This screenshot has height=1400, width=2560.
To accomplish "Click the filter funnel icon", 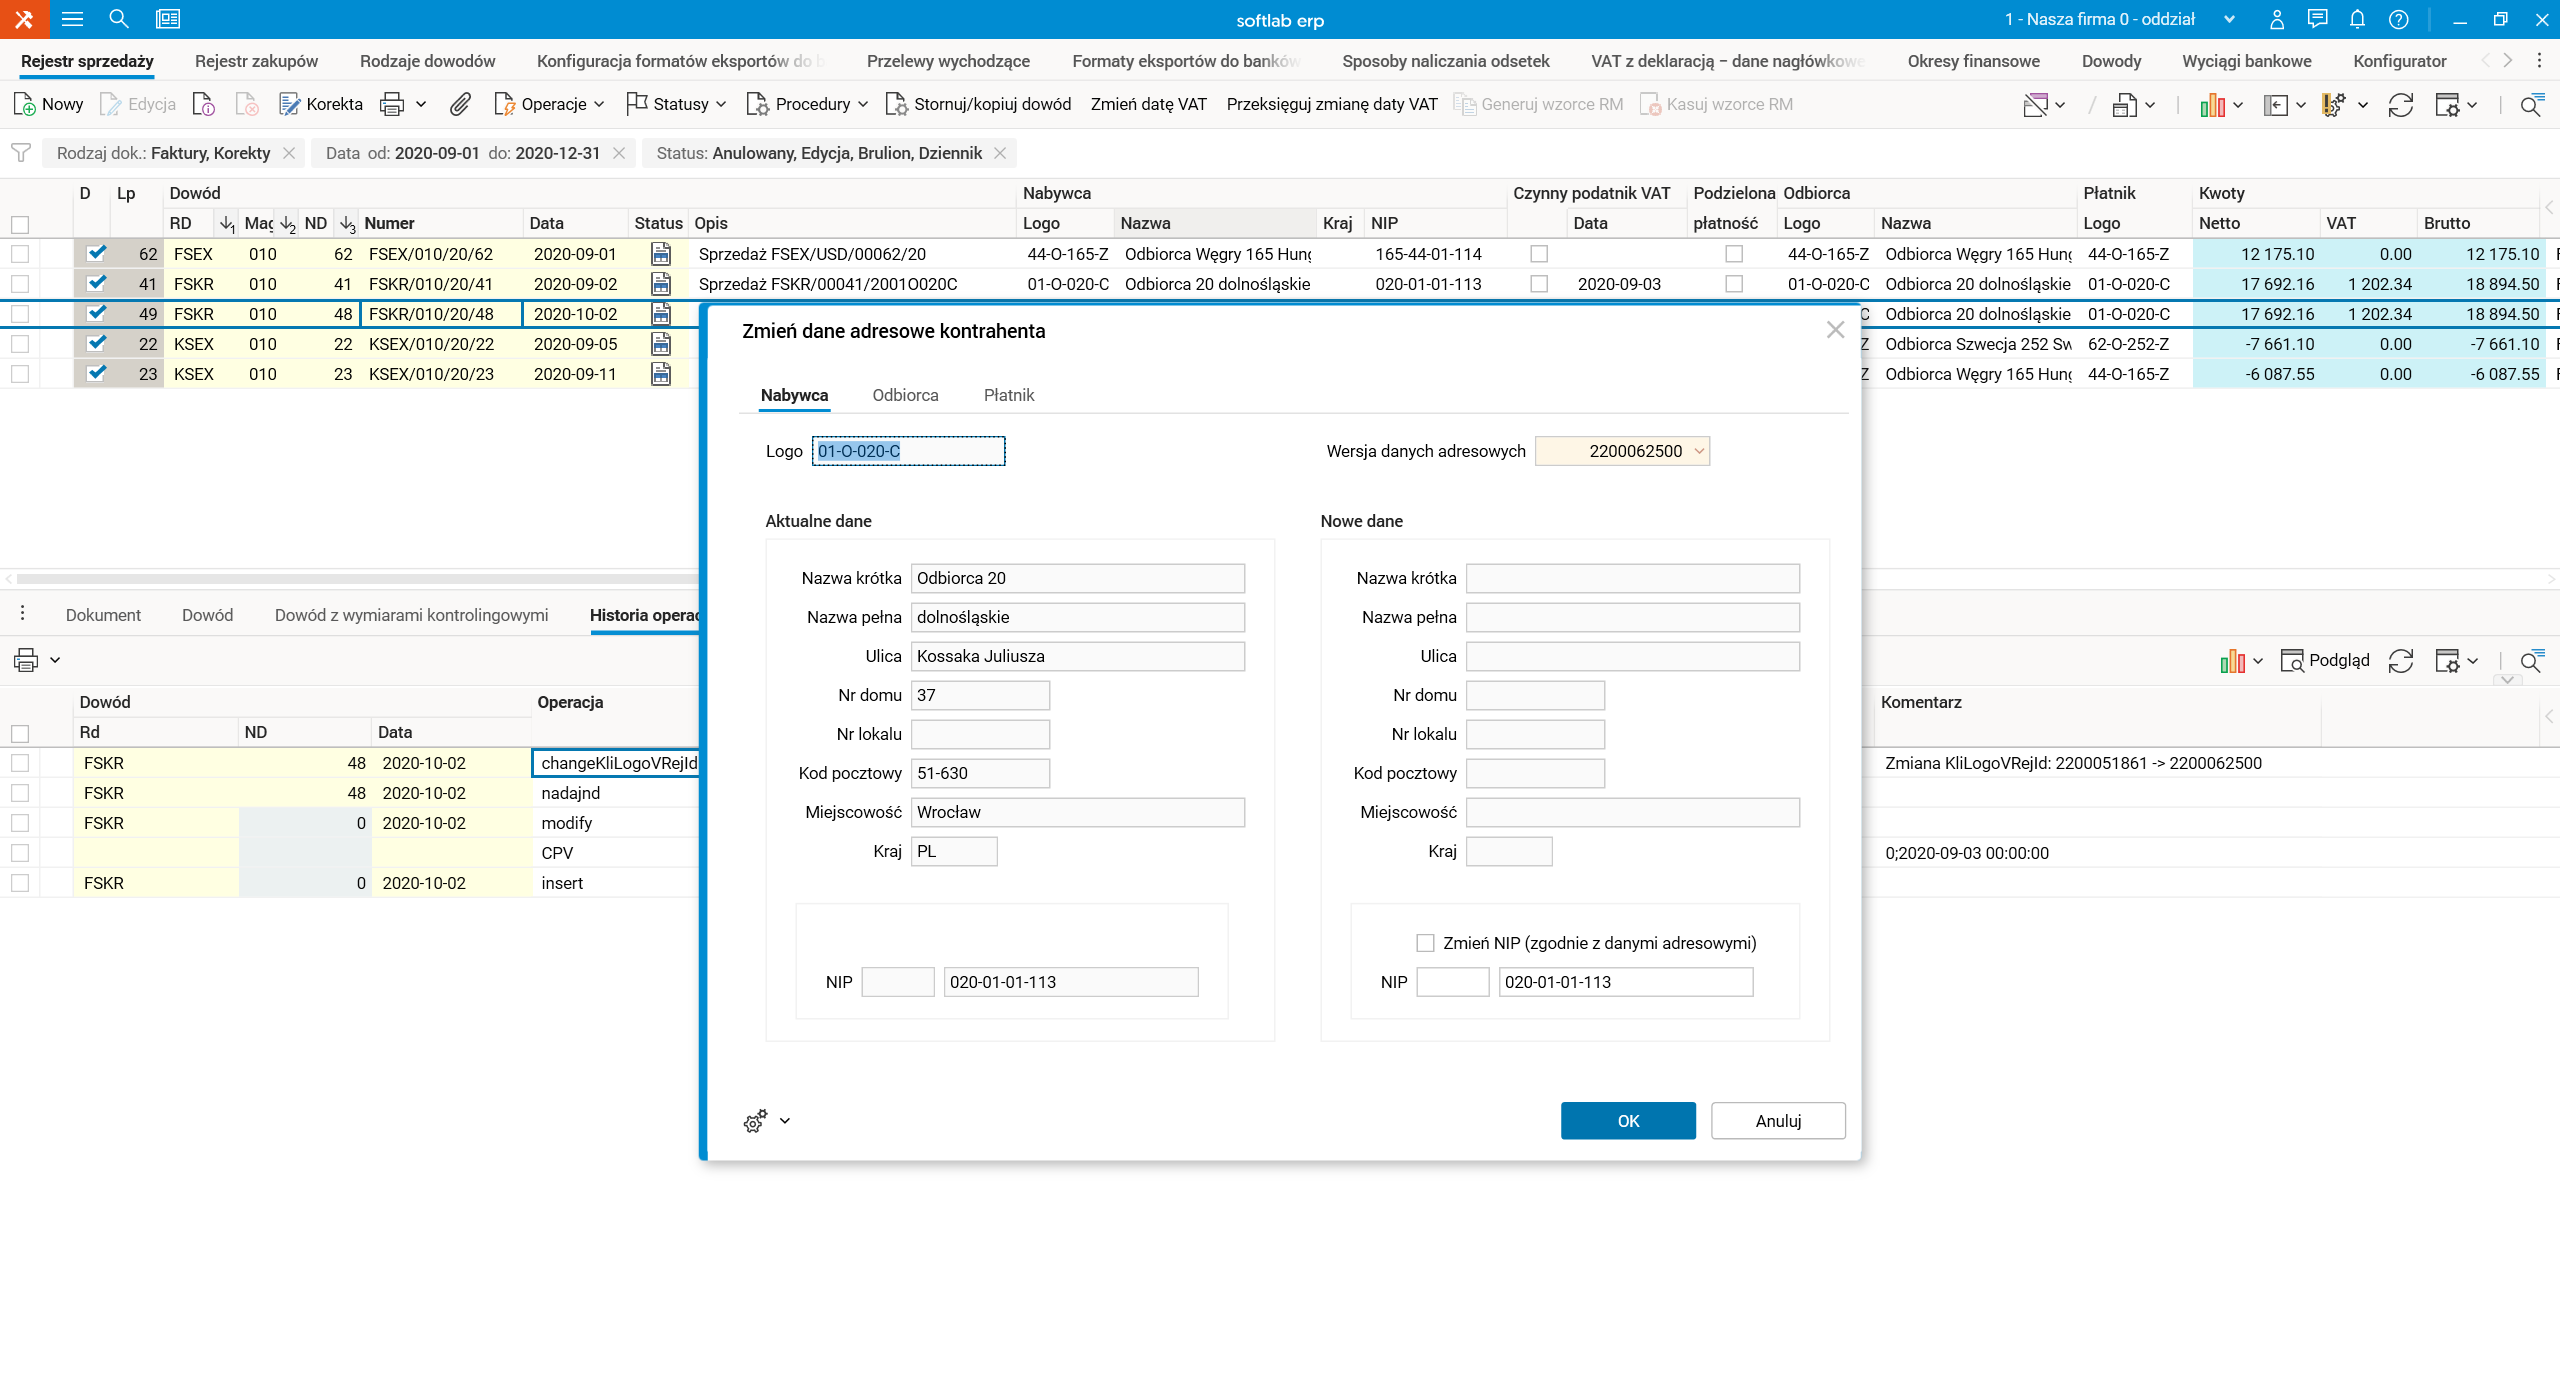I will click(x=21, y=153).
